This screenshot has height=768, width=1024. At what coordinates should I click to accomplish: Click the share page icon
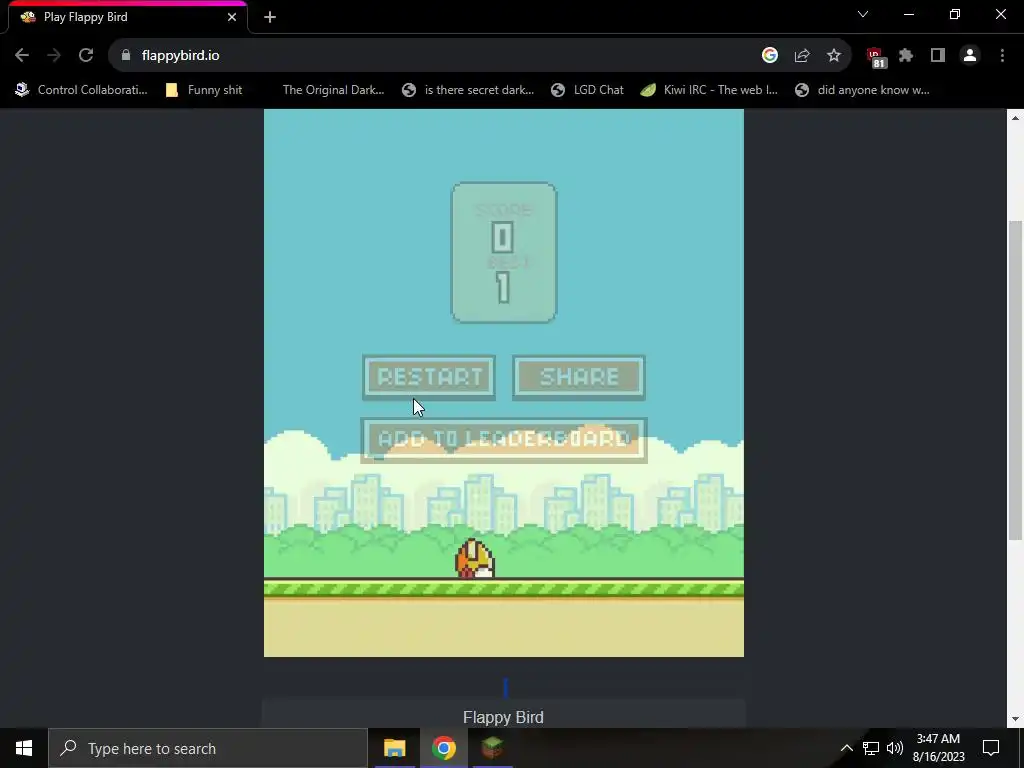point(802,56)
